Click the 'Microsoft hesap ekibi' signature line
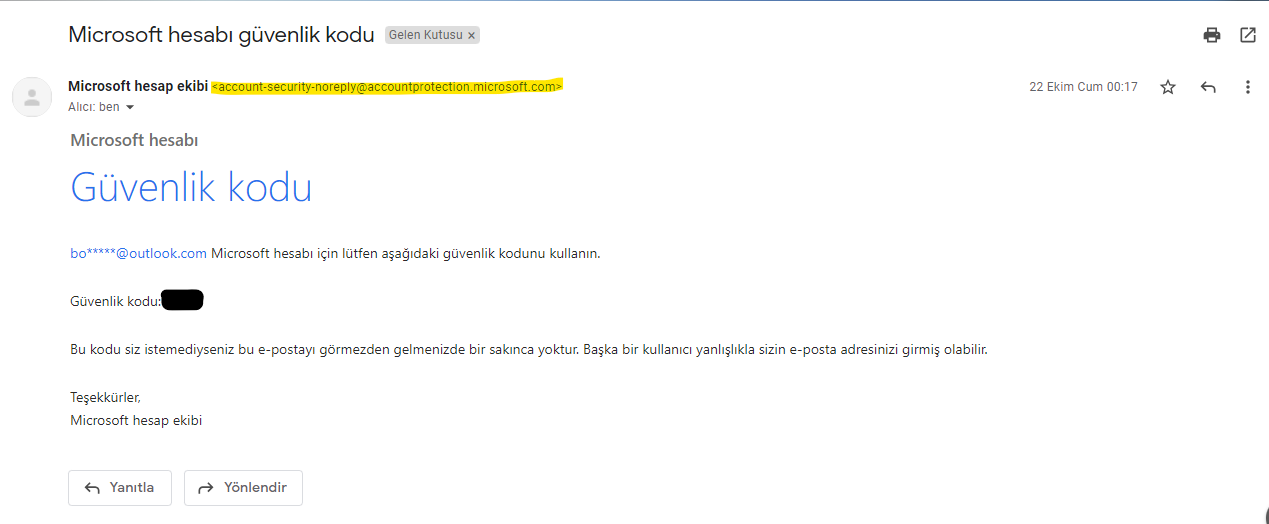This screenshot has width=1269, height=524. pos(136,420)
